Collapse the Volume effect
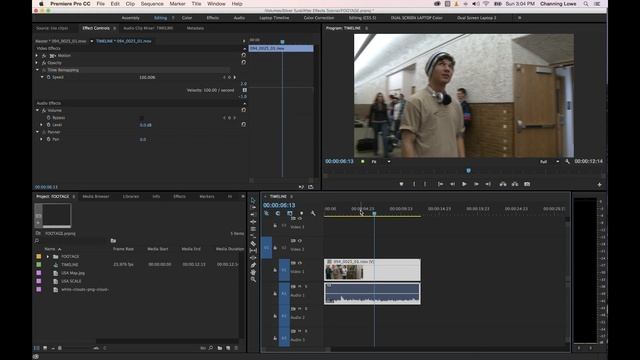The image size is (640, 360). pos(37,110)
